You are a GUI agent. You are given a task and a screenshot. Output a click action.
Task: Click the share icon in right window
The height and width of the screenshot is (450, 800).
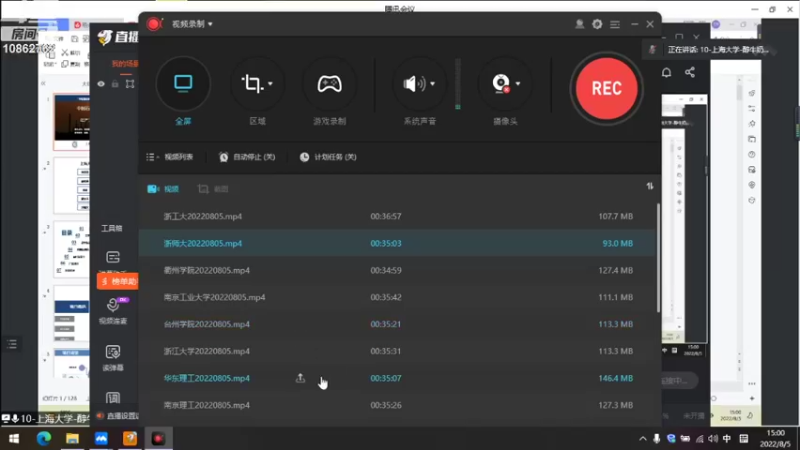690,72
